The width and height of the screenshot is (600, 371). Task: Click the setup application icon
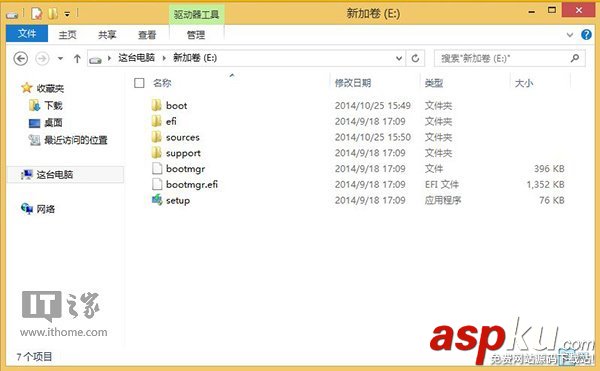click(x=157, y=200)
